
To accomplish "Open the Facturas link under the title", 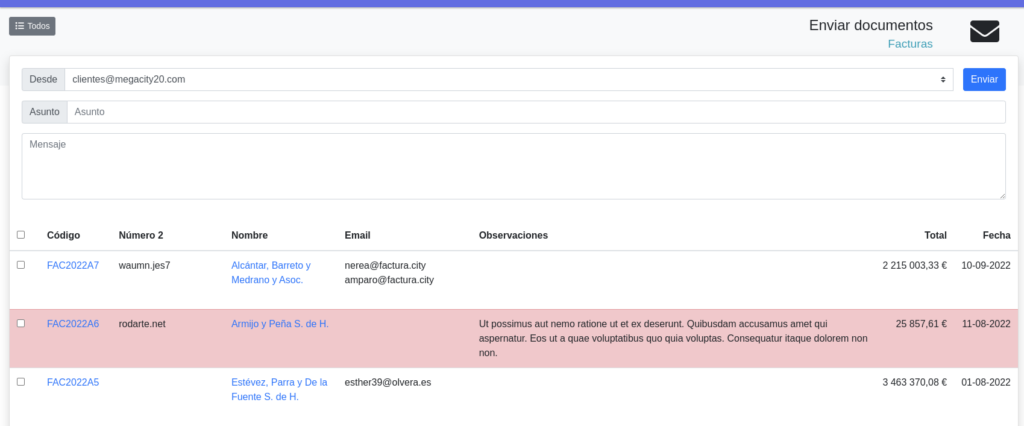I will coord(909,44).
